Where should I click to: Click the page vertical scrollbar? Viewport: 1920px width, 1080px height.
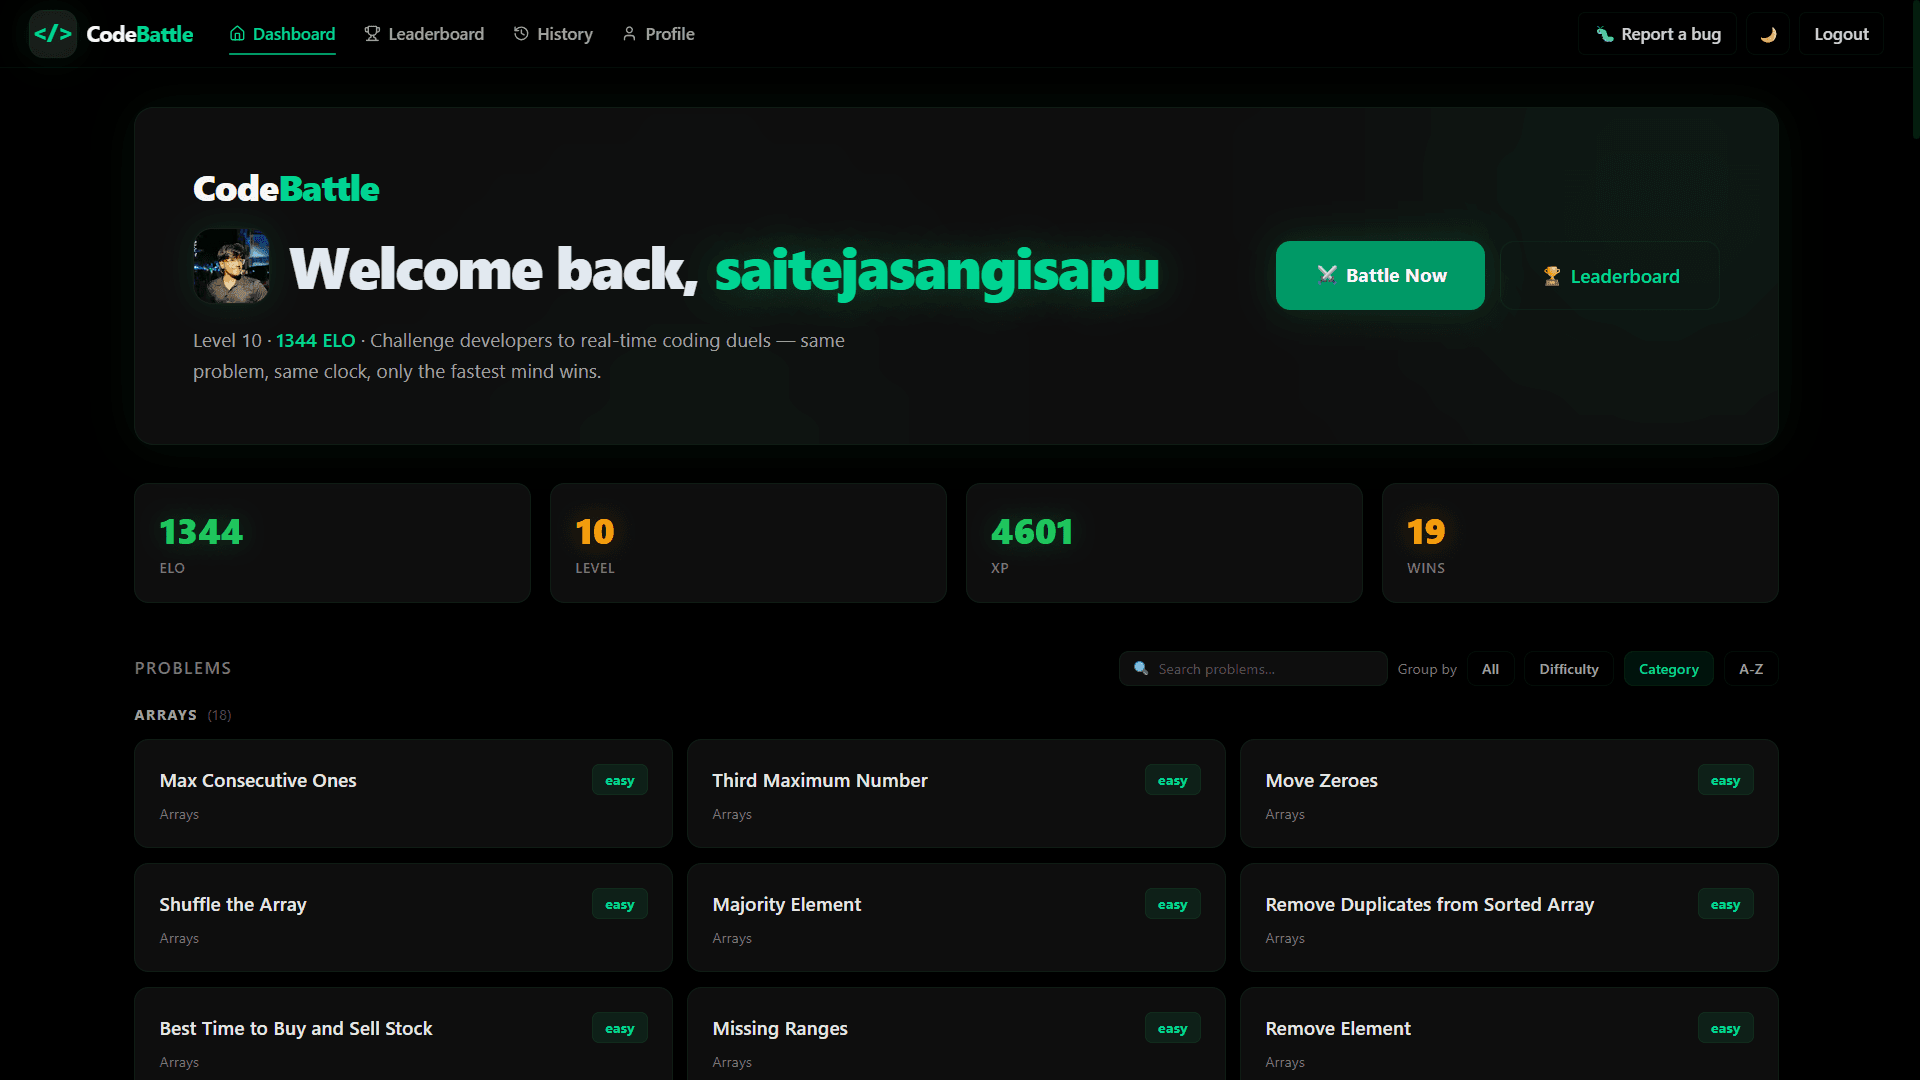(1915, 70)
